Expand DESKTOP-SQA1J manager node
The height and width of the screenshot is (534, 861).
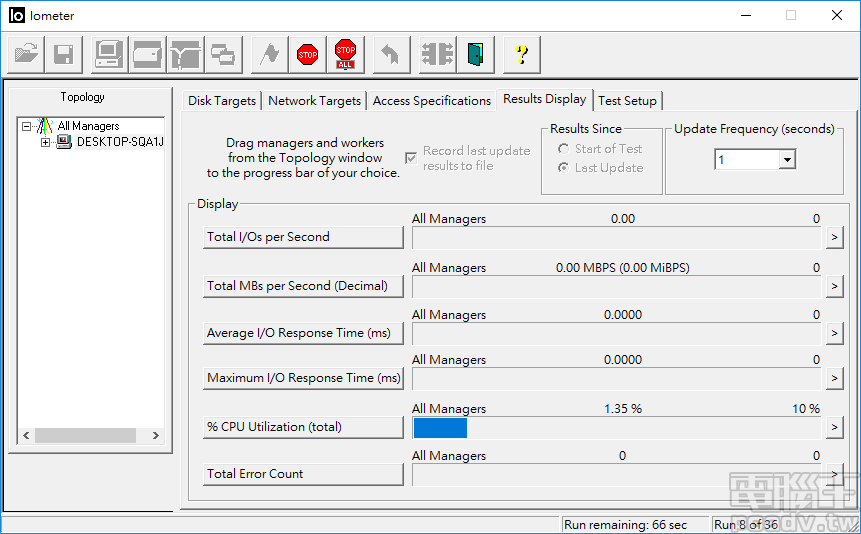pyautogui.click(x=45, y=142)
